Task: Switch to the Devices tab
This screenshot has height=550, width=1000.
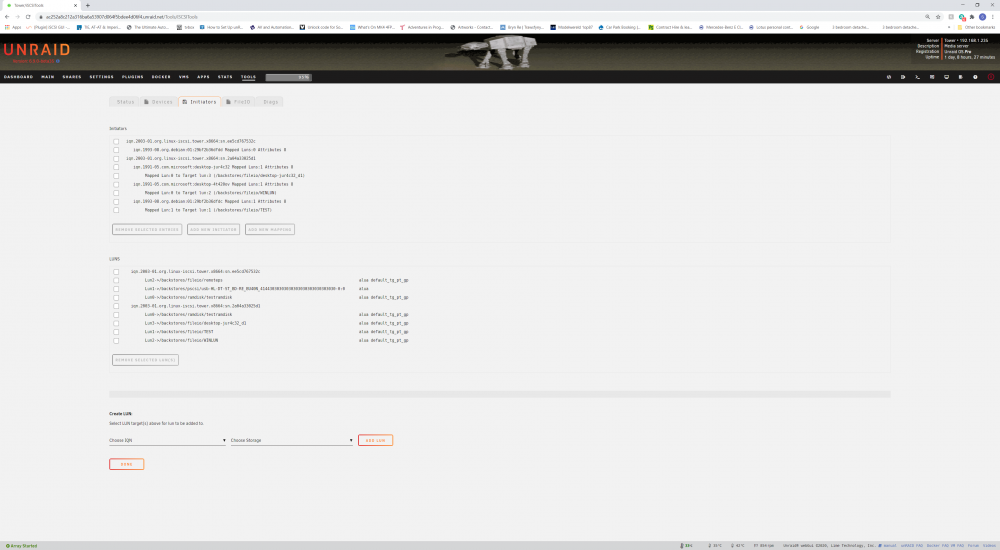Action: click(159, 102)
